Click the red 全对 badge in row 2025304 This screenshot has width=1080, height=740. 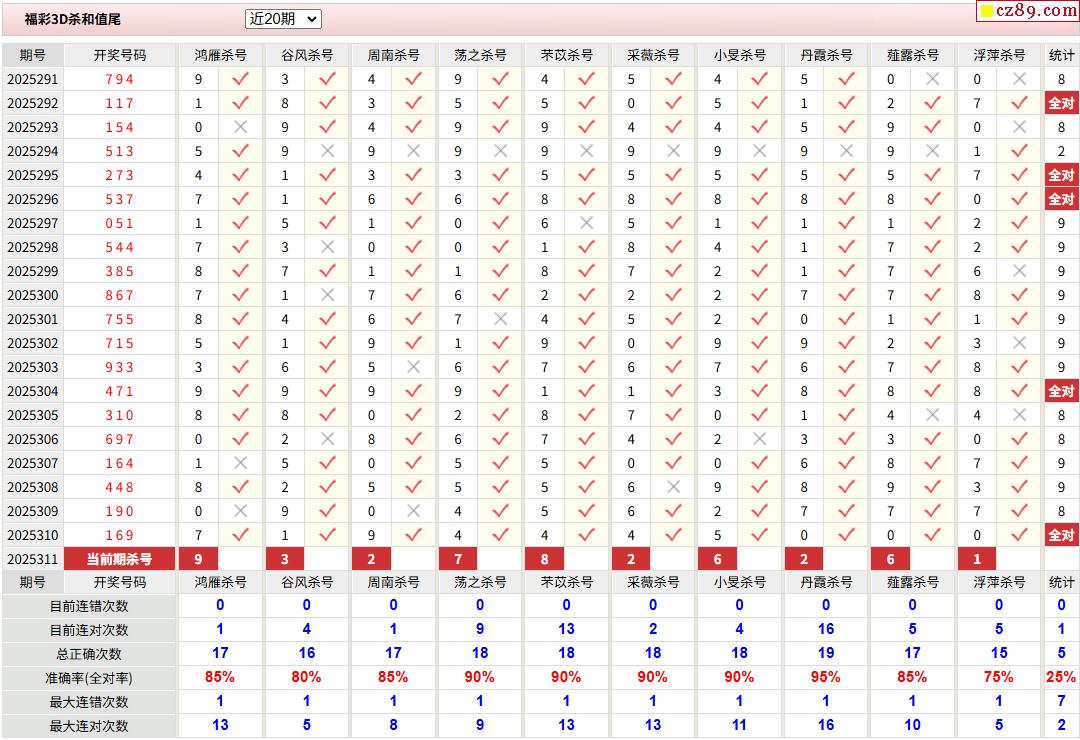(1061, 391)
